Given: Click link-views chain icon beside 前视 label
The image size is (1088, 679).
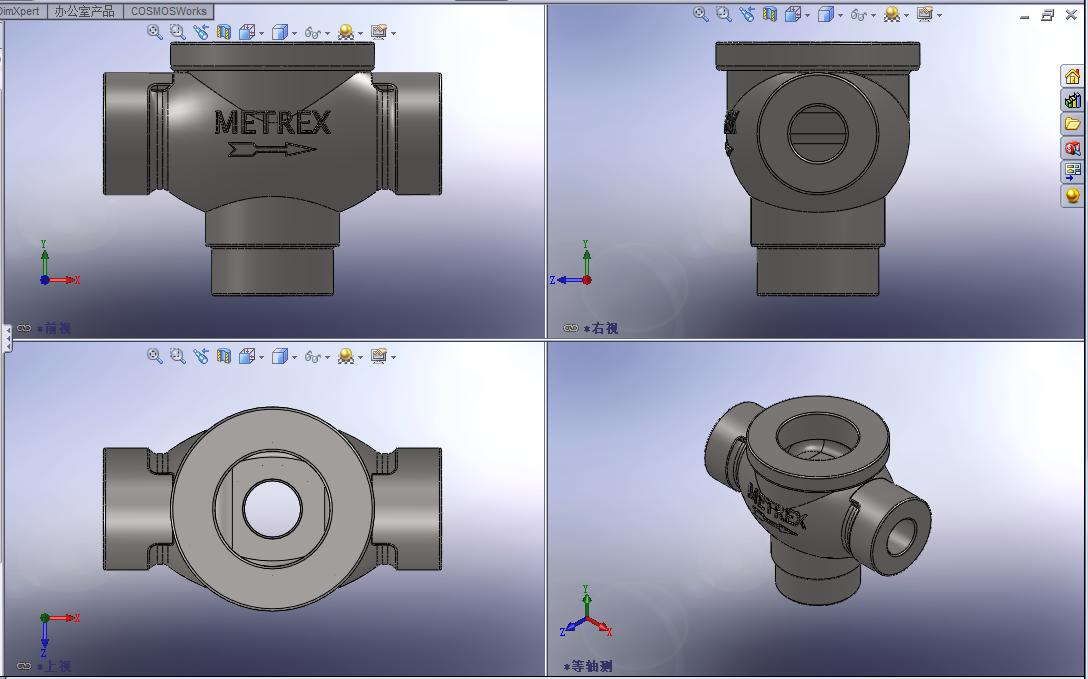Looking at the screenshot, I should coord(24,328).
